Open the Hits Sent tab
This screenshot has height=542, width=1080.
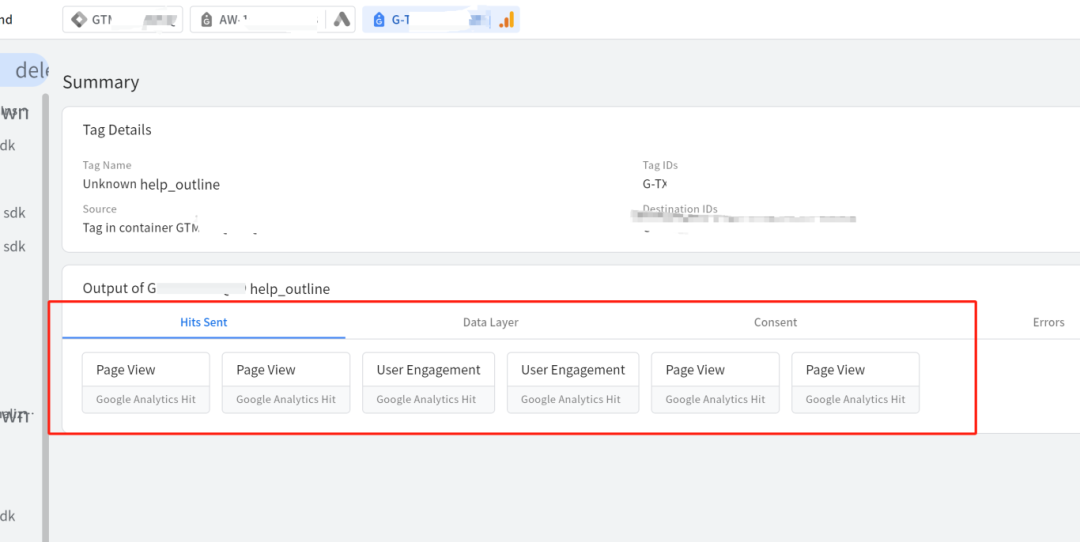(204, 322)
